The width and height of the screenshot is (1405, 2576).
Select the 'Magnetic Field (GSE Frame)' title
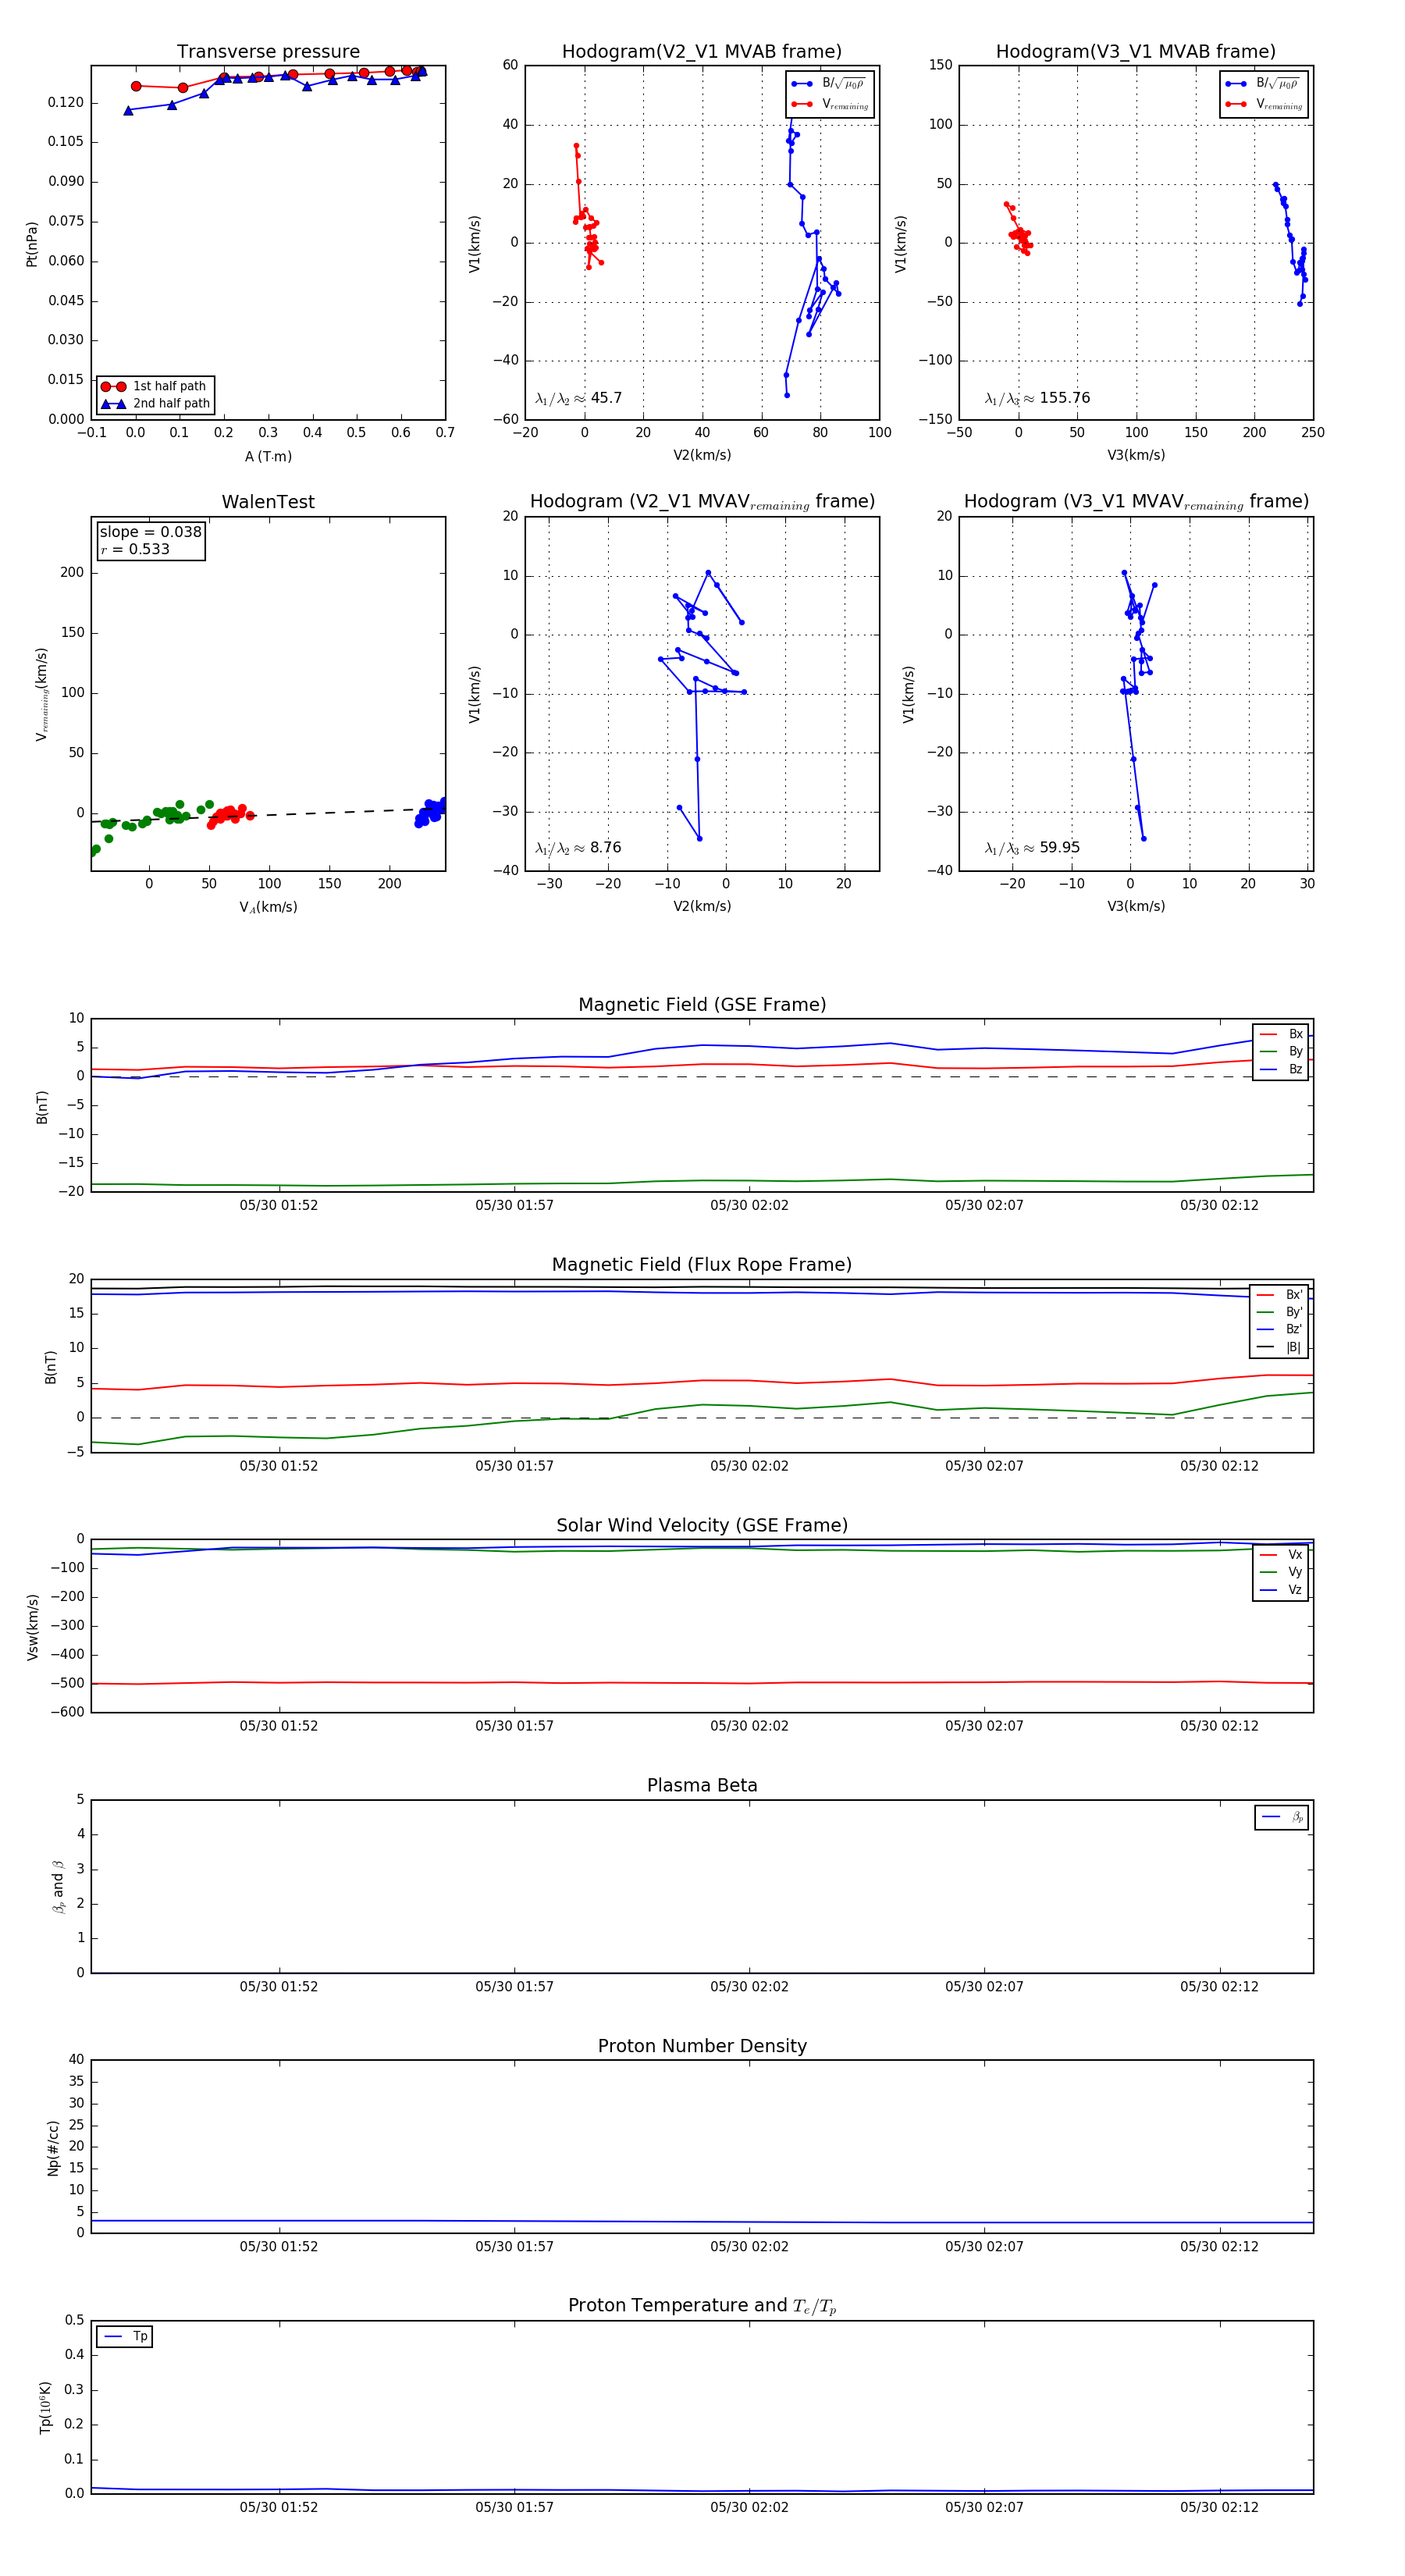pos(702,1005)
